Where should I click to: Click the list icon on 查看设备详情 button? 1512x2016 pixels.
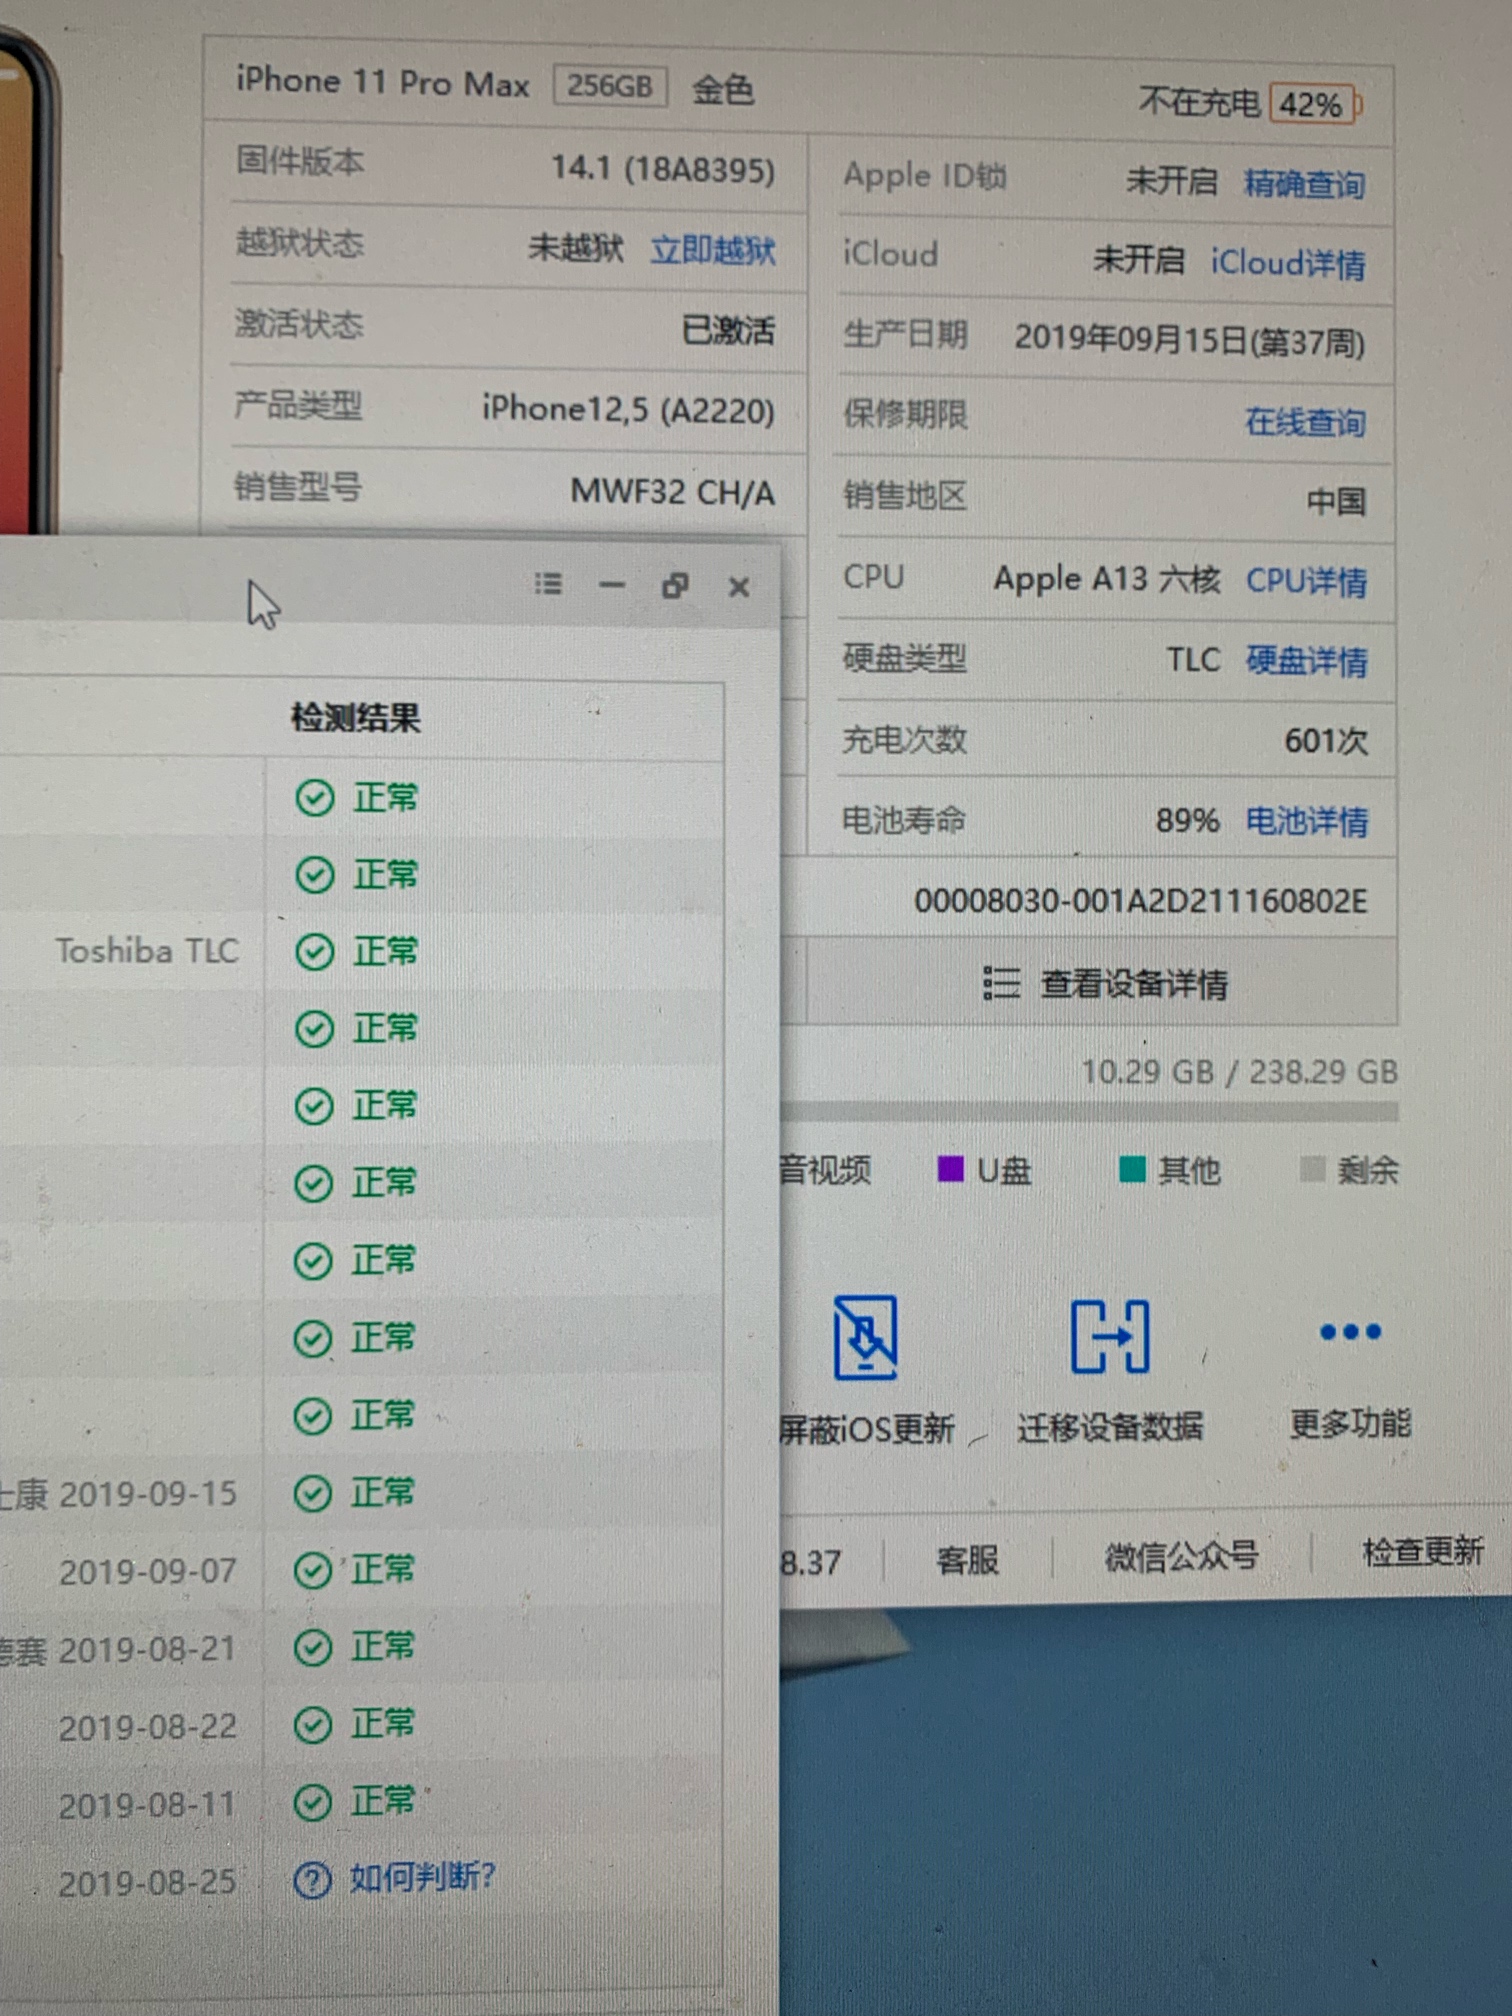coord(1001,983)
